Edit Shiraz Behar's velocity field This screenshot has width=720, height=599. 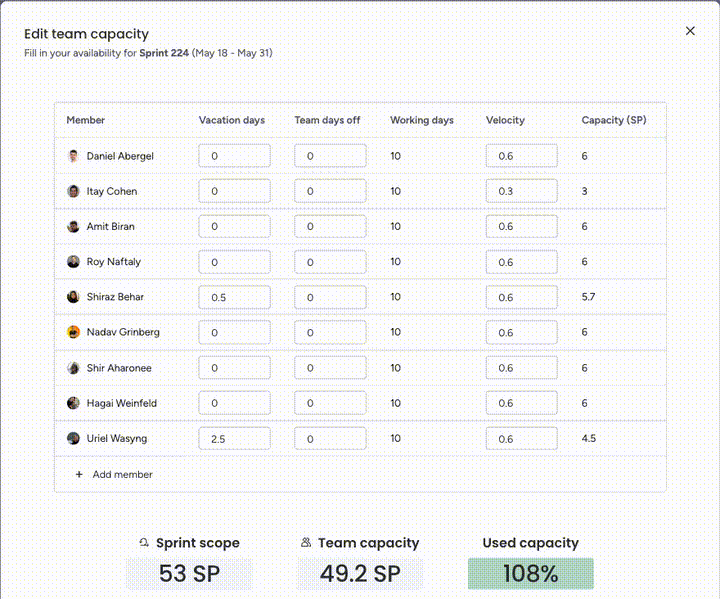522,297
